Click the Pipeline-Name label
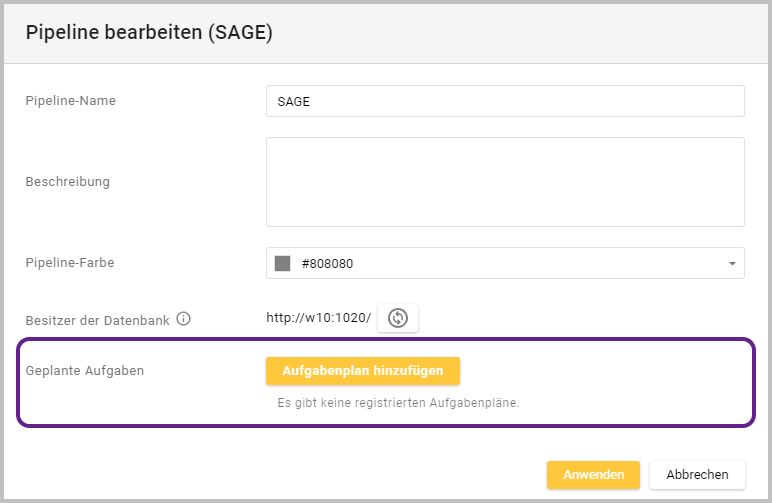 click(x=70, y=101)
